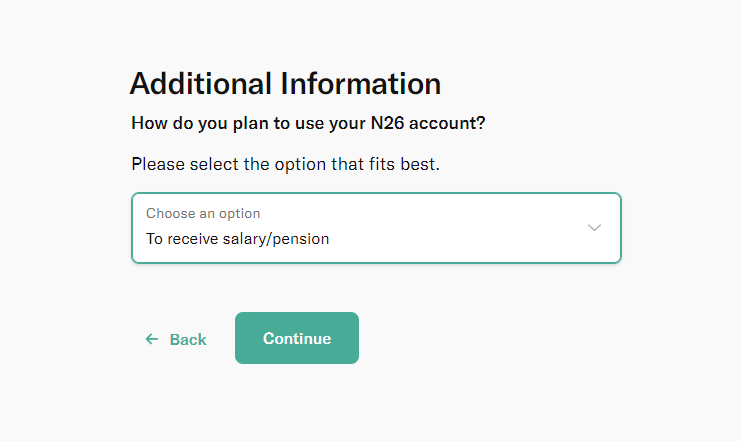The image size is (741, 441).
Task: Click the word "Continue" on the green button
Action: tap(297, 339)
